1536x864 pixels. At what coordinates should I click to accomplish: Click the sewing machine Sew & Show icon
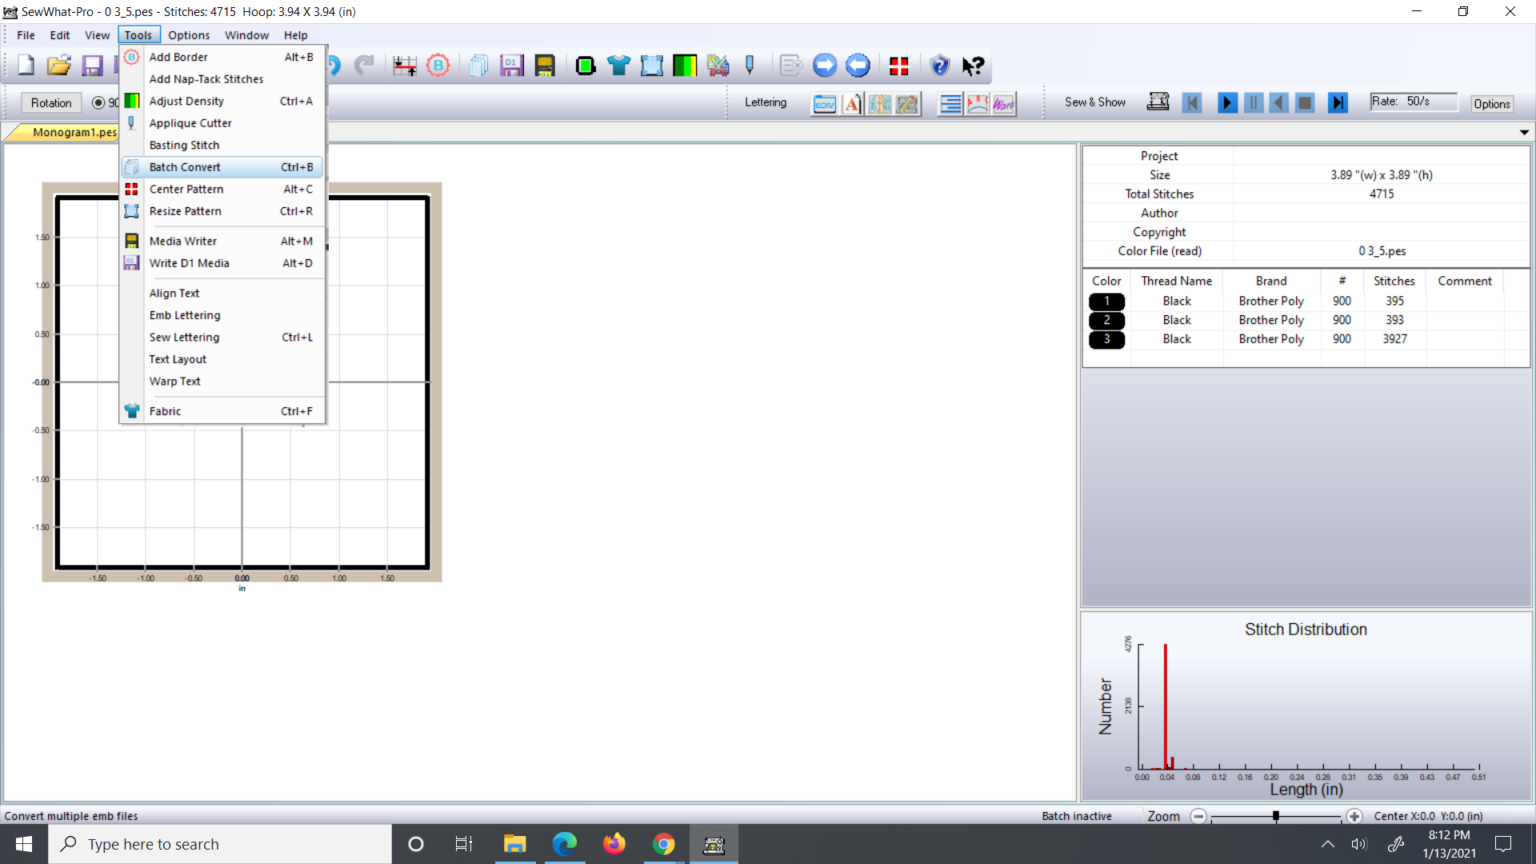pyautogui.click(x=1158, y=102)
